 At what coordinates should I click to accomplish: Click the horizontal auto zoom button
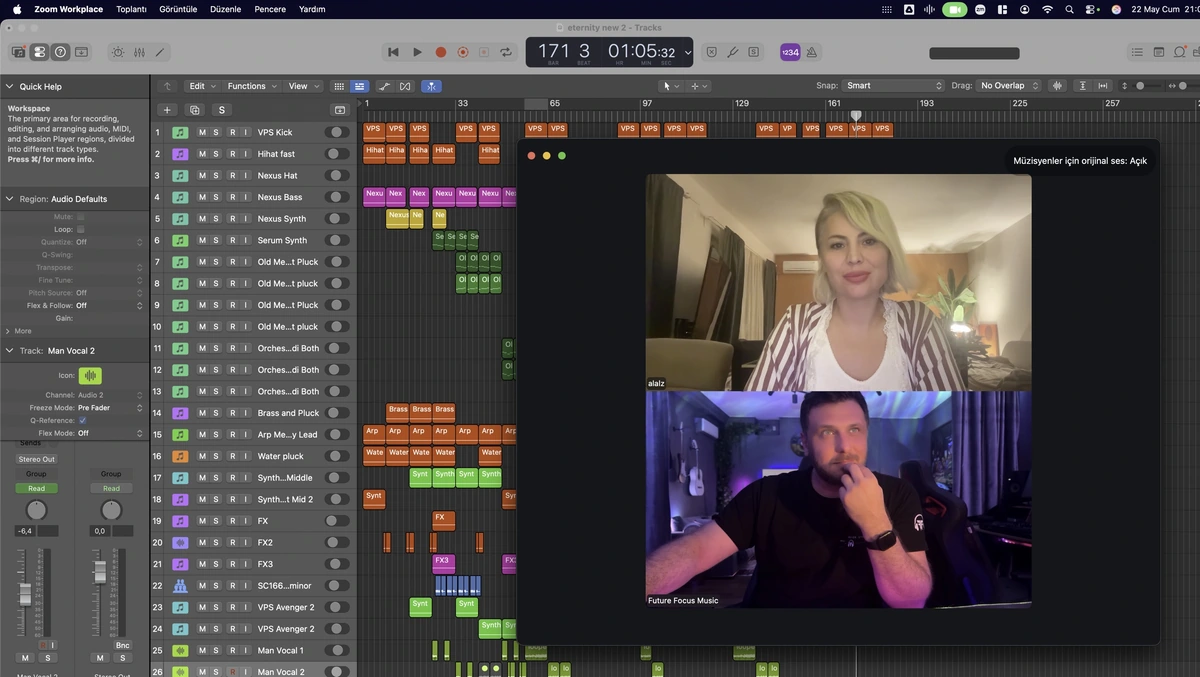pyautogui.click(x=1103, y=86)
